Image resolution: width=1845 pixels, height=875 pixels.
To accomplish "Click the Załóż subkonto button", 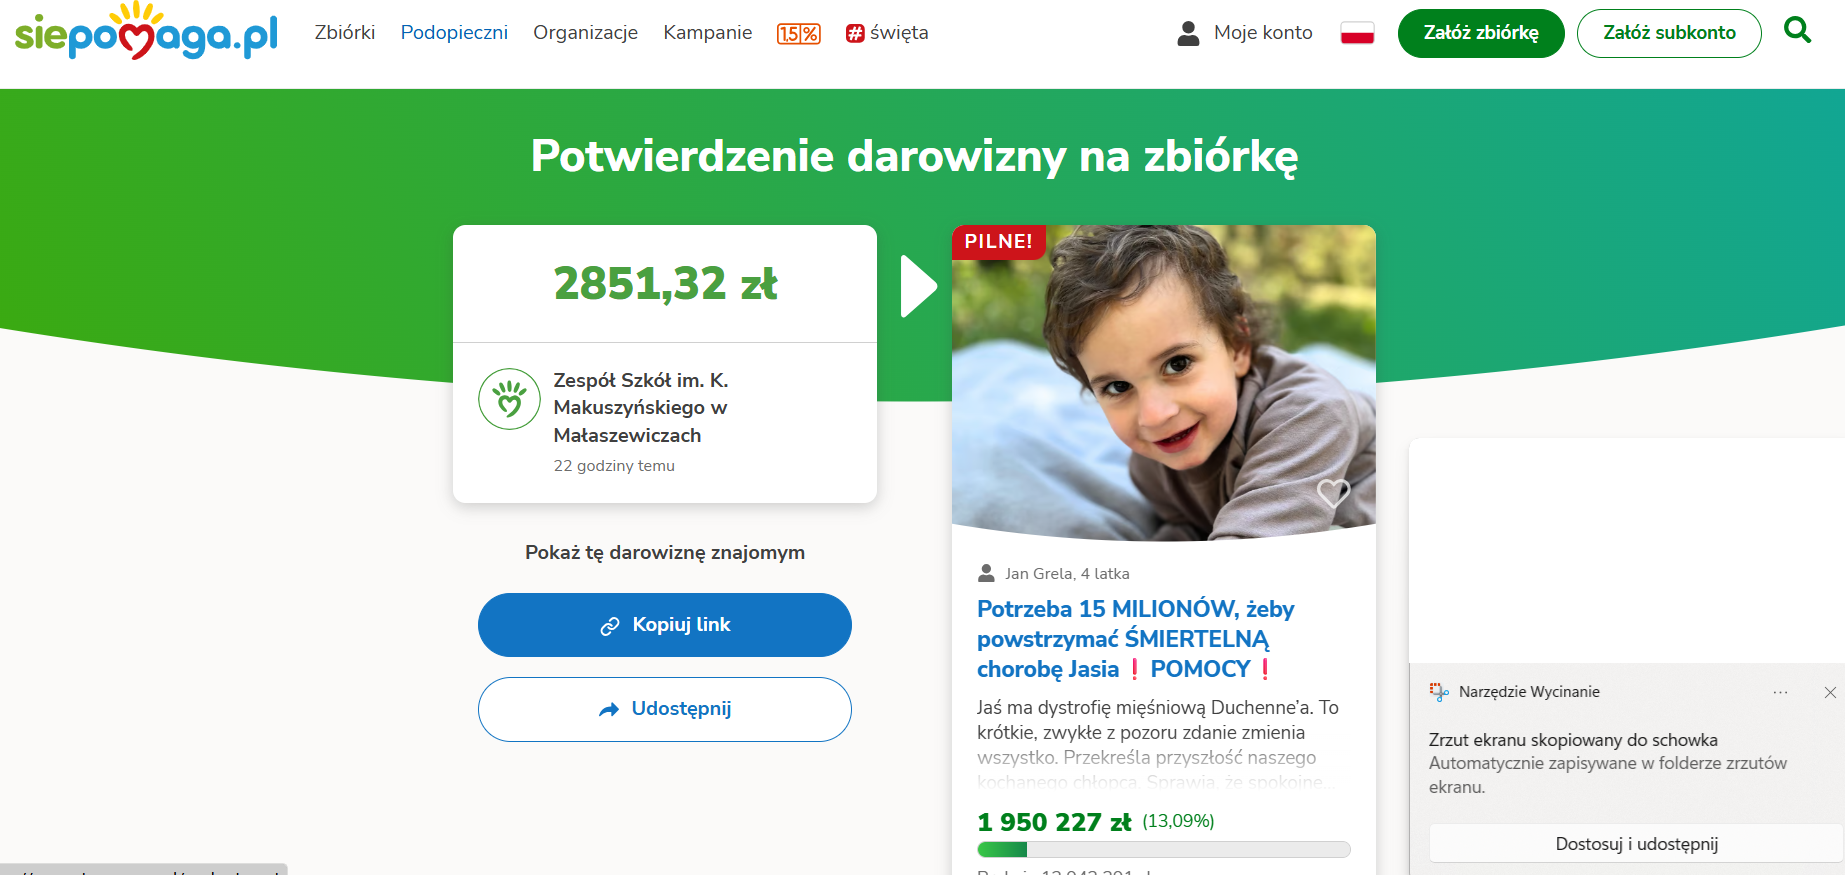I will tap(1669, 33).
